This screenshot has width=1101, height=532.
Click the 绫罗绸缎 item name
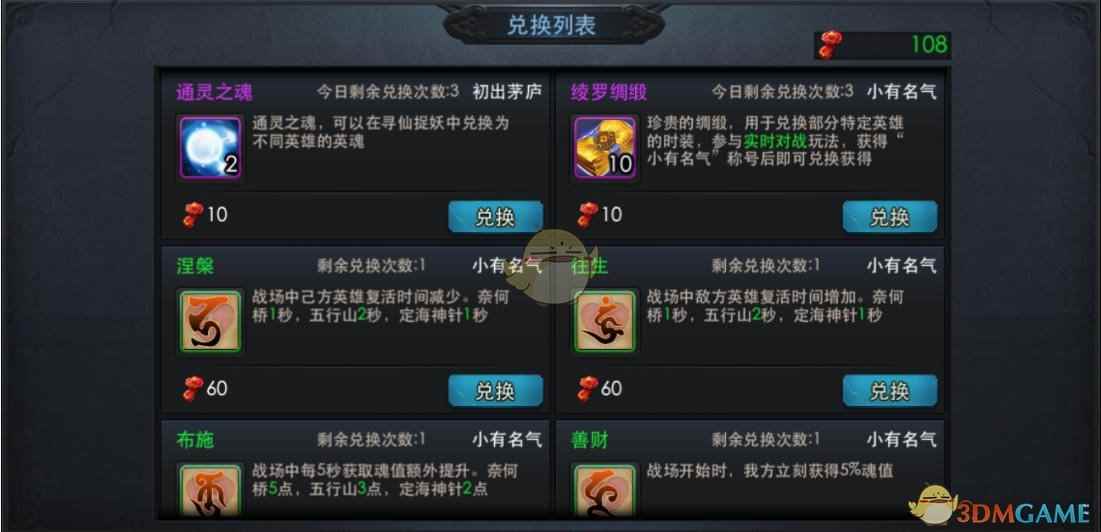[x=609, y=93]
